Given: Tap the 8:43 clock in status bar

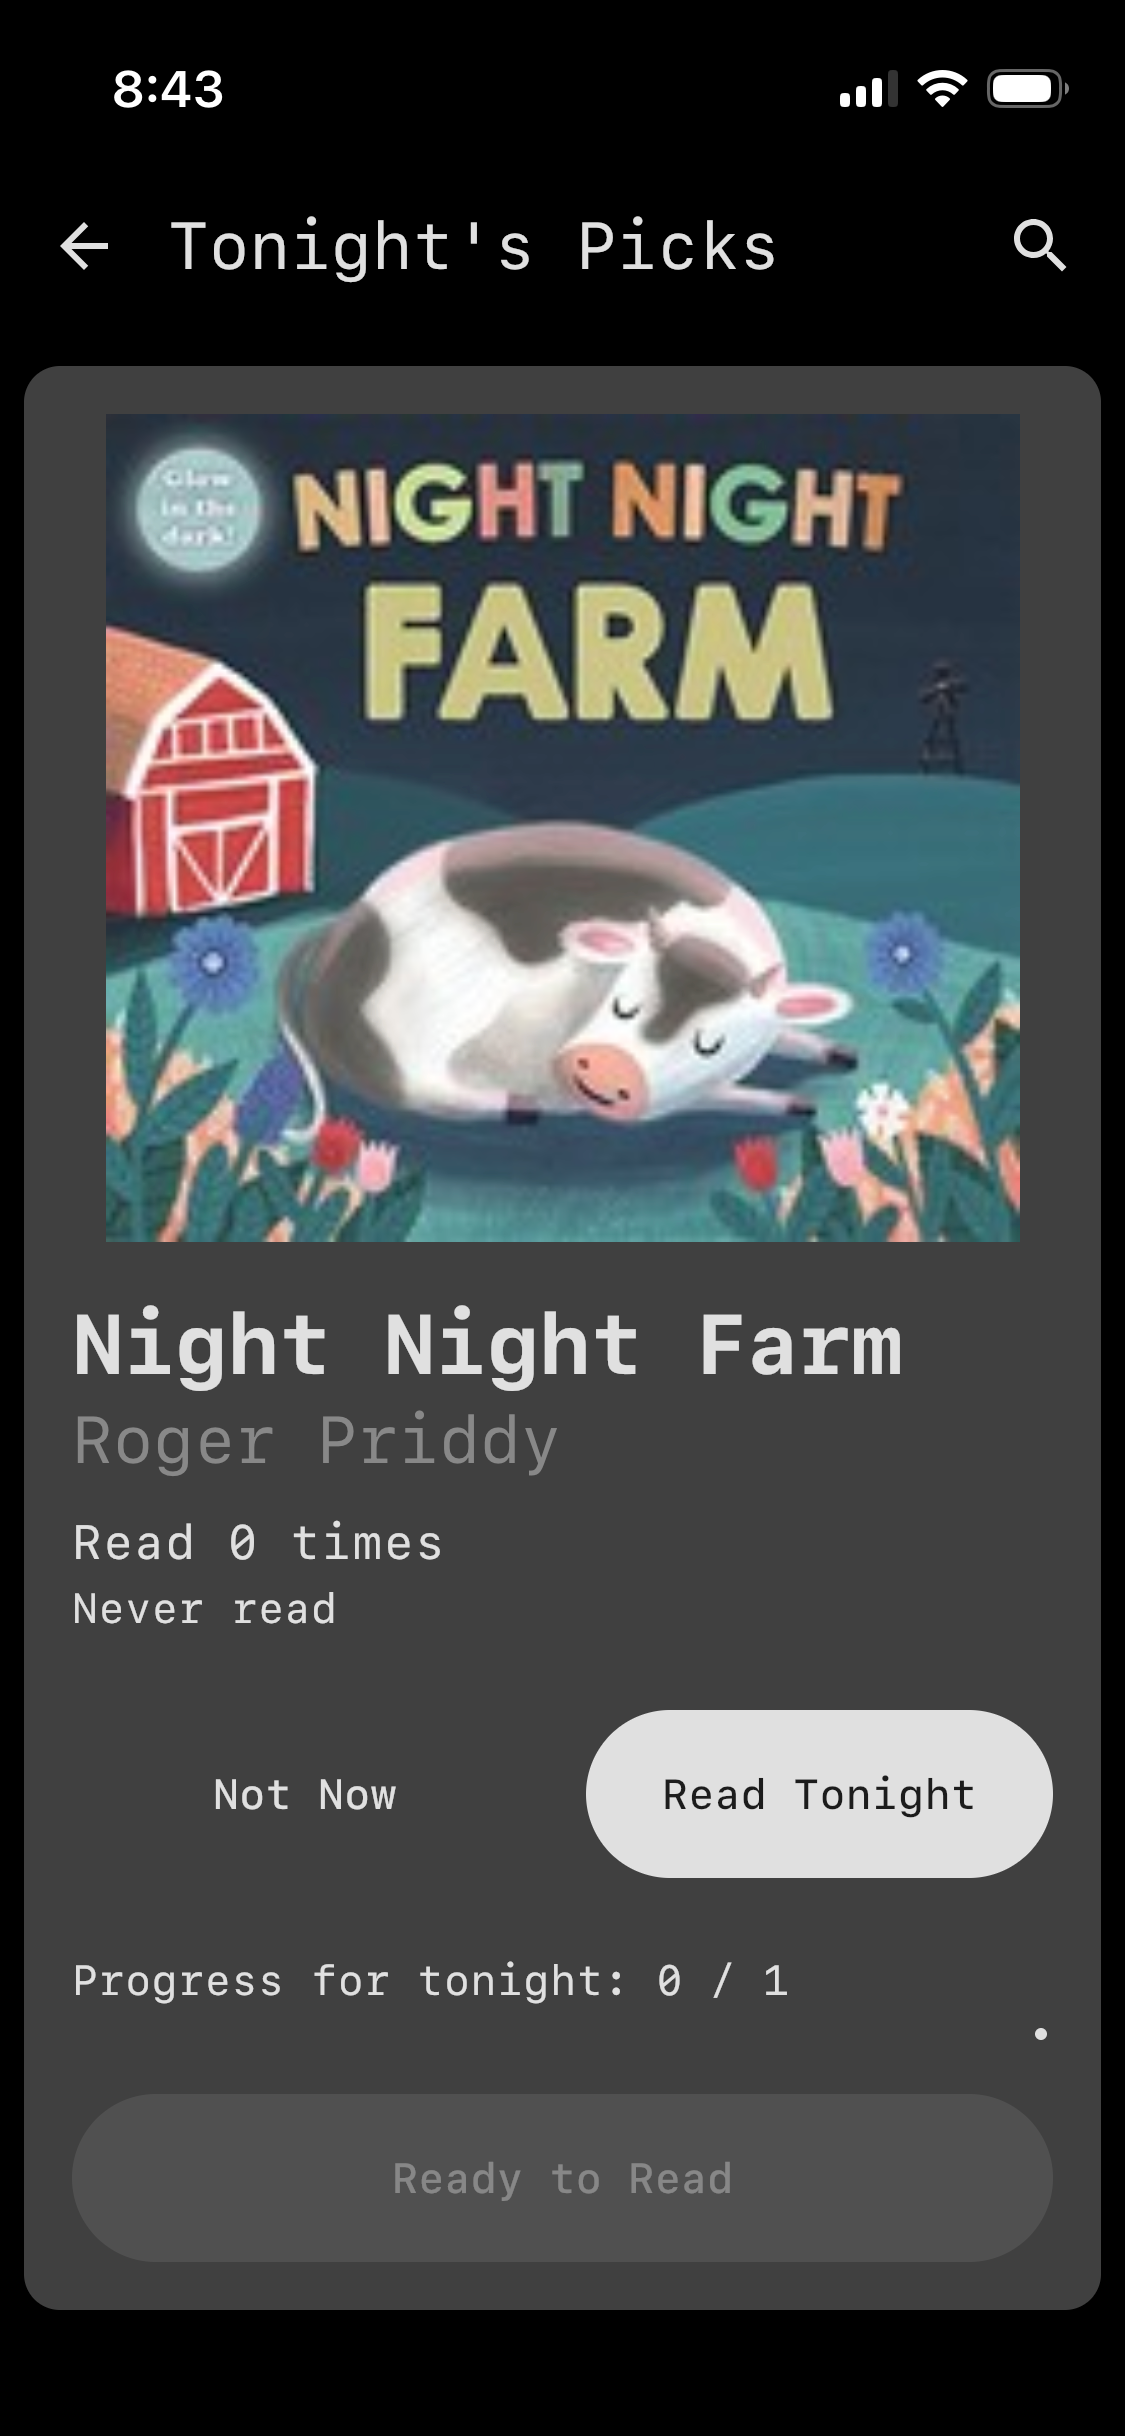Looking at the screenshot, I should tap(168, 89).
